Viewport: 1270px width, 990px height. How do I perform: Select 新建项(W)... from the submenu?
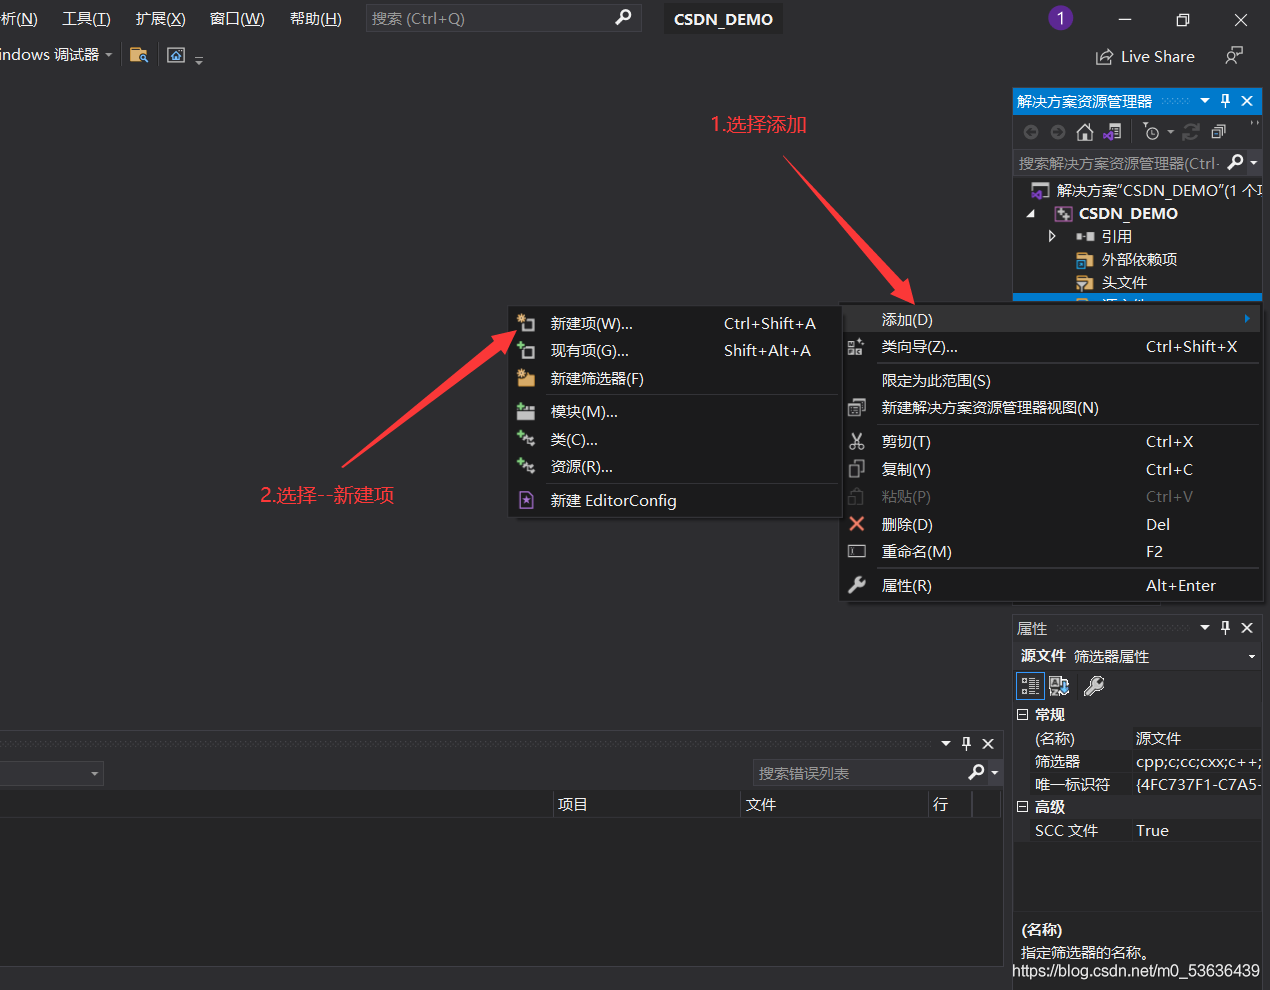pyautogui.click(x=591, y=324)
